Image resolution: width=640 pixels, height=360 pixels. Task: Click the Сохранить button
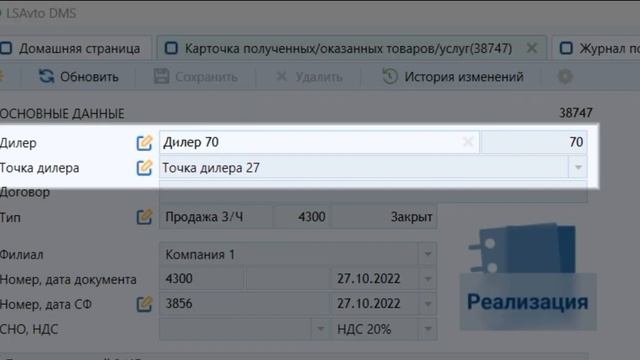tap(196, 76)
